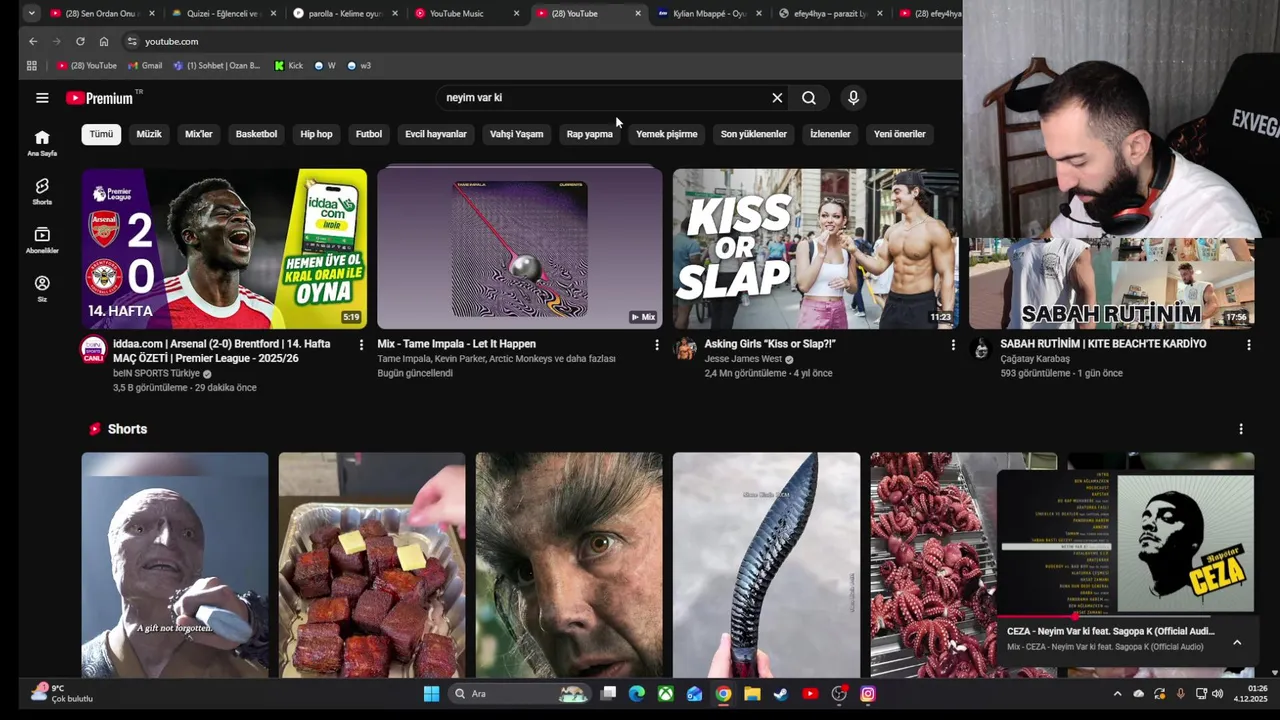Open Windows Start menu
1280x720 pixels.
tap(431, 694)
